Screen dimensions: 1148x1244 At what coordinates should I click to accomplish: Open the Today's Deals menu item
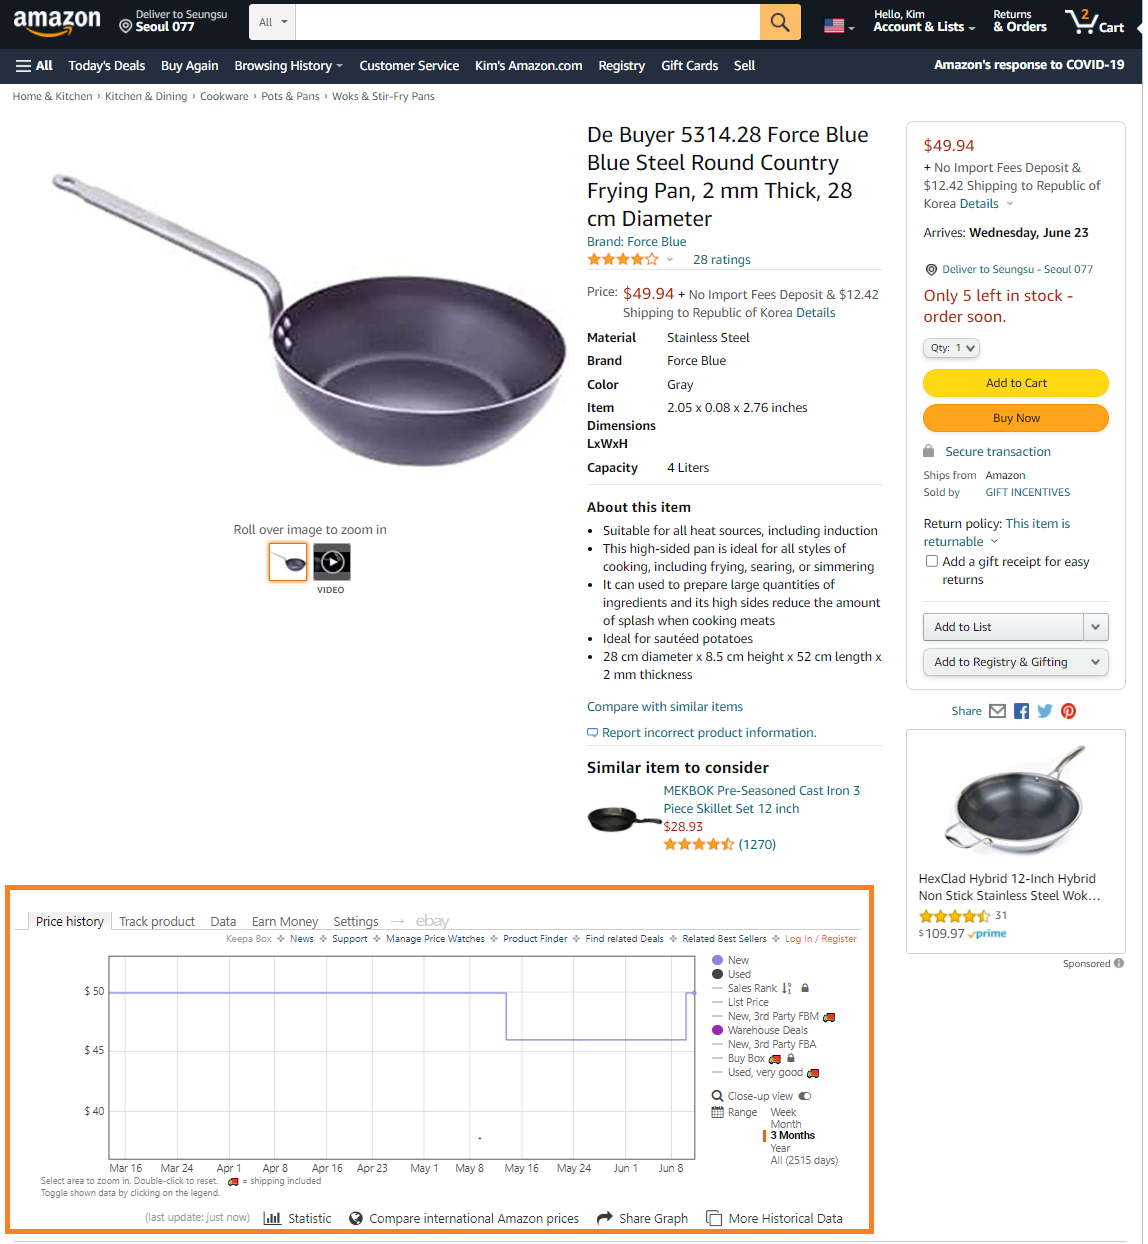(107, 66)
